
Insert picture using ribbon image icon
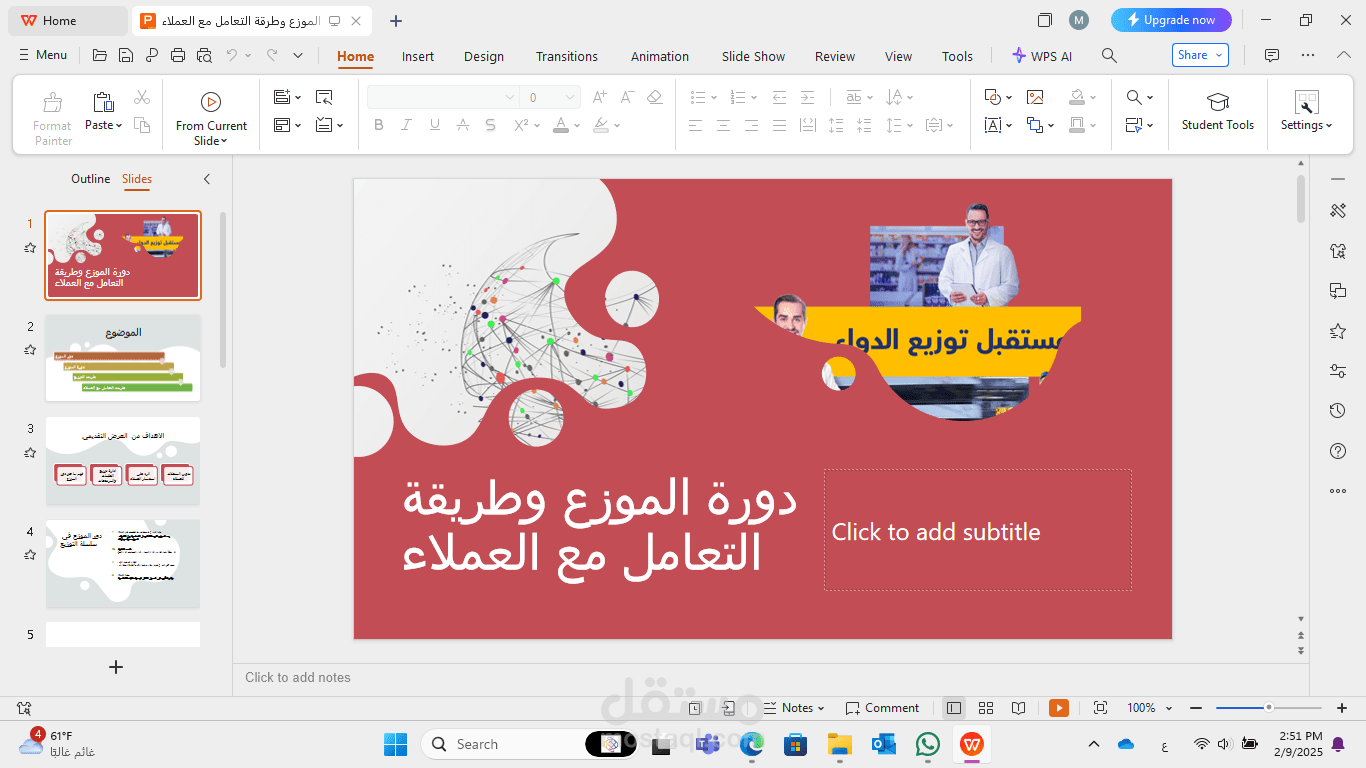point(1035,97)
